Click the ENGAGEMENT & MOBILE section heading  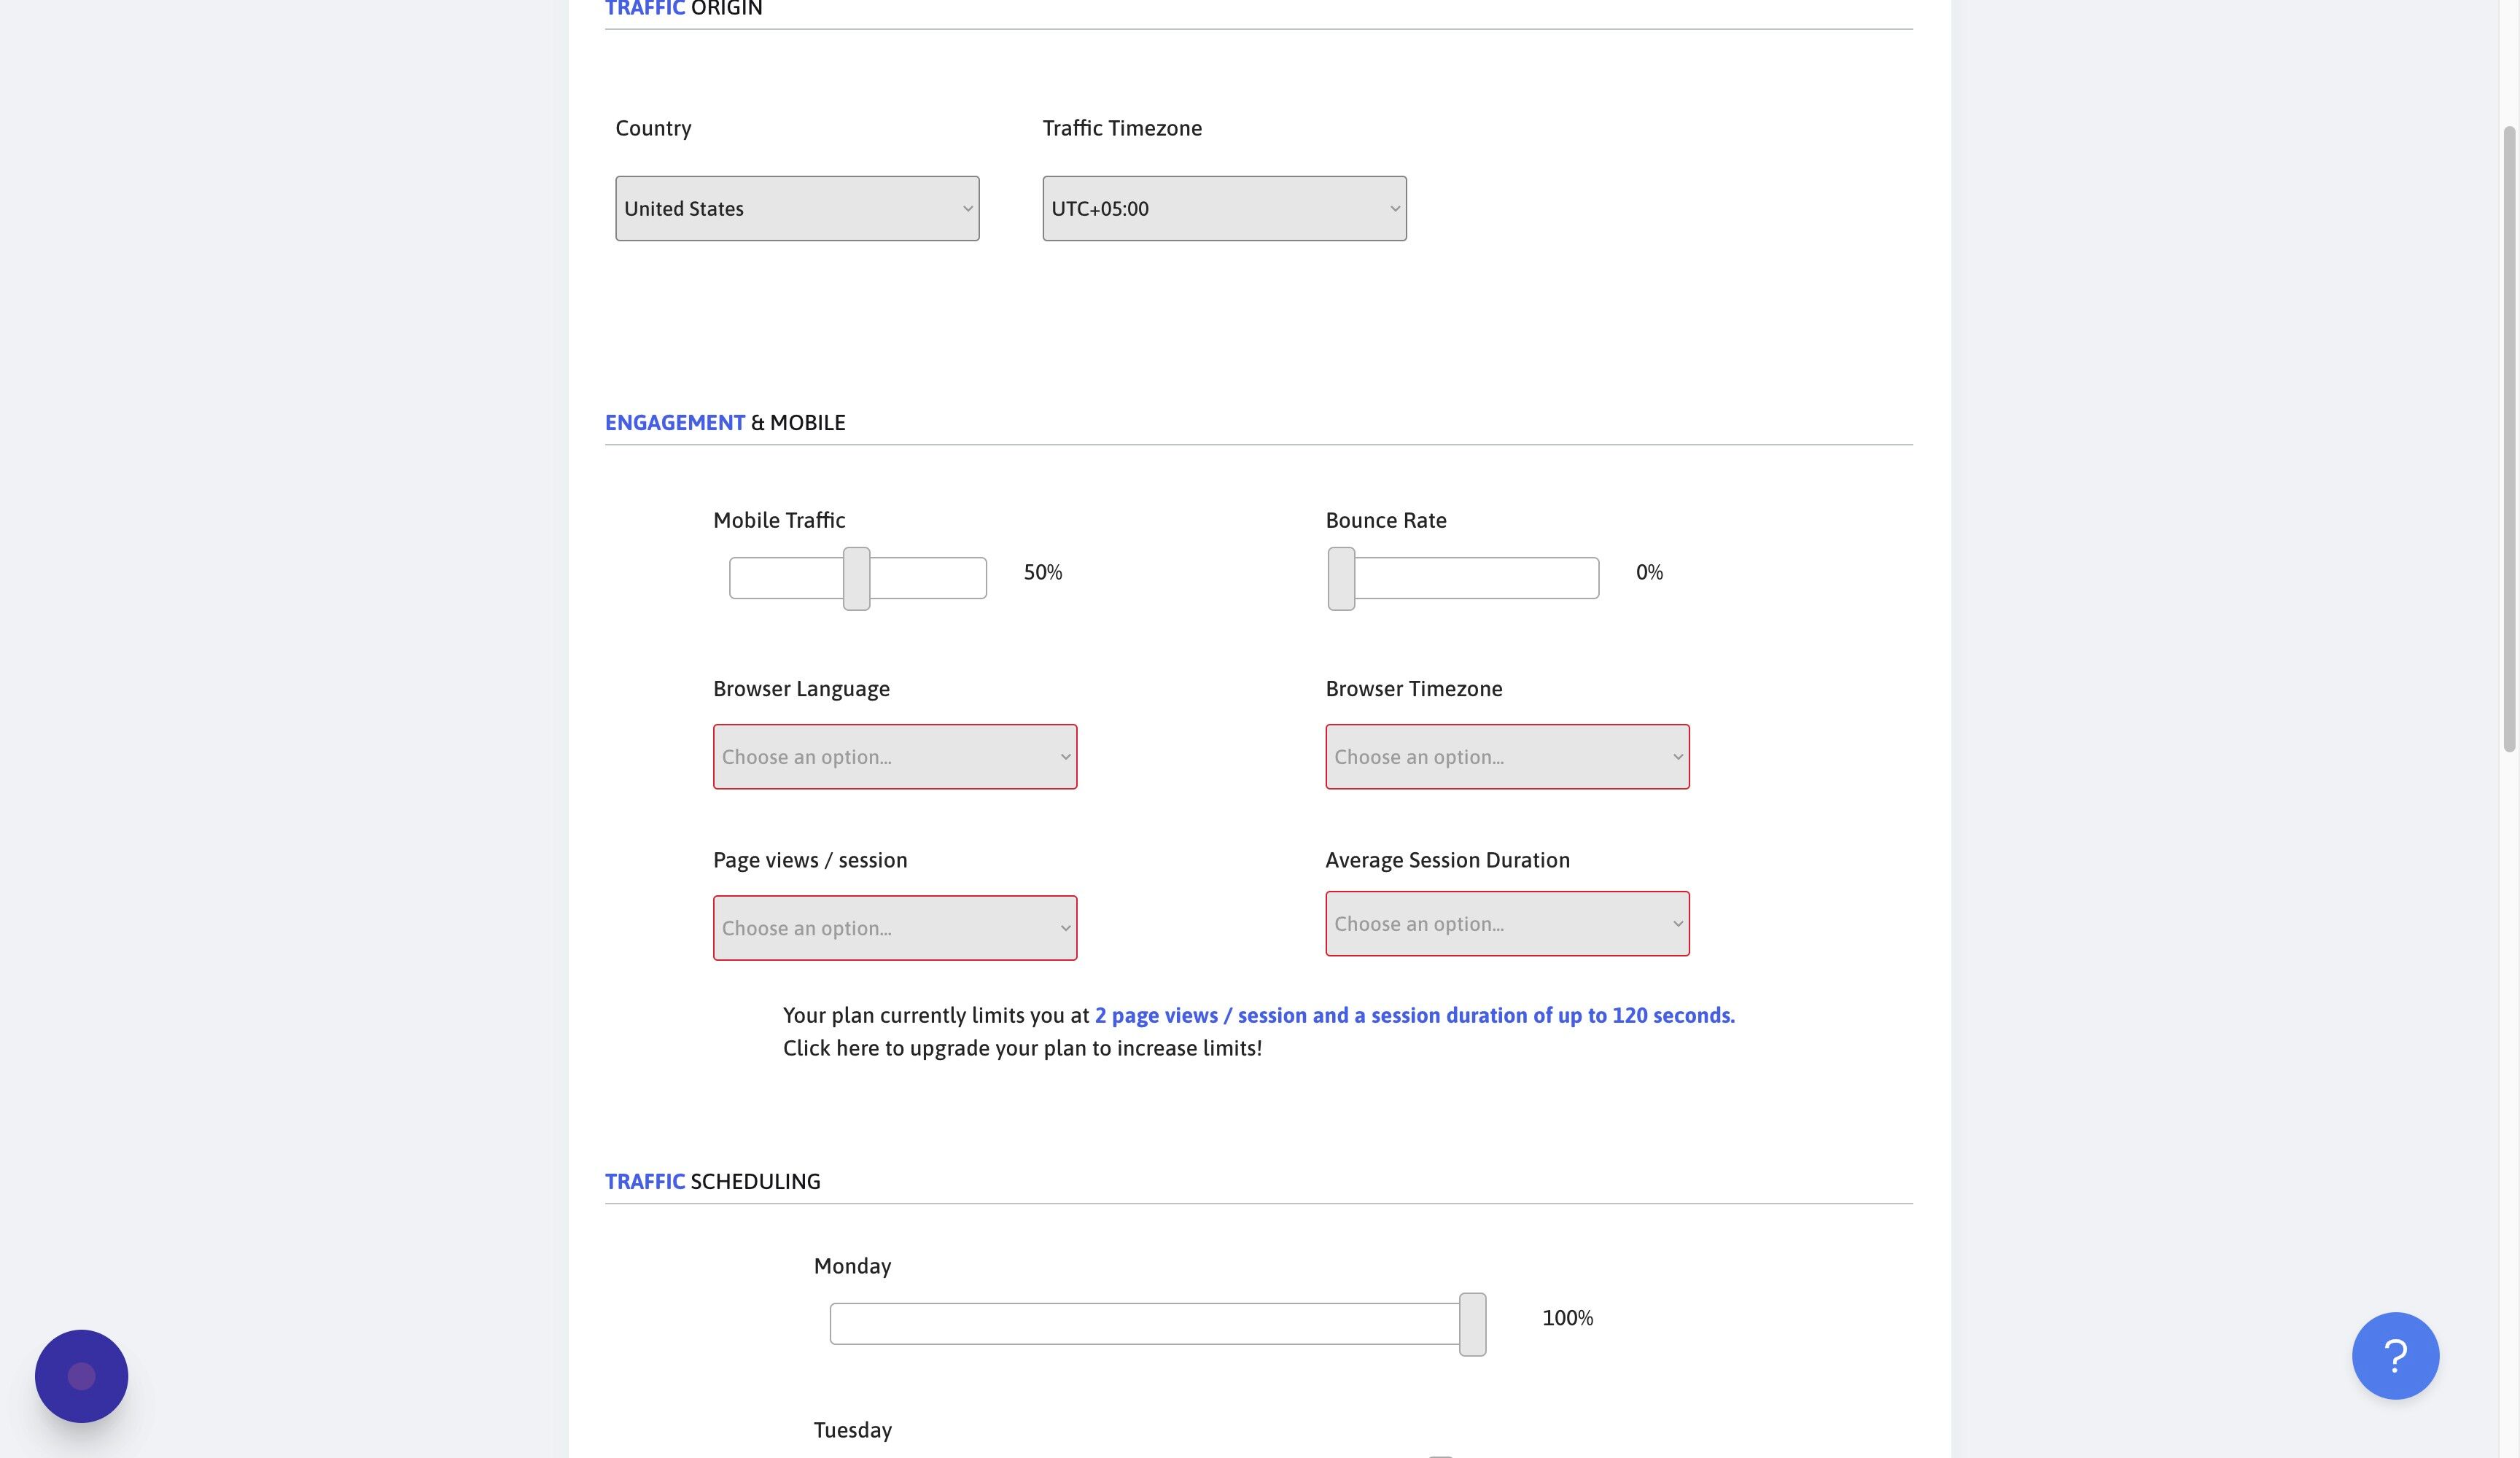pyautogui.click(x=725, y=422)
